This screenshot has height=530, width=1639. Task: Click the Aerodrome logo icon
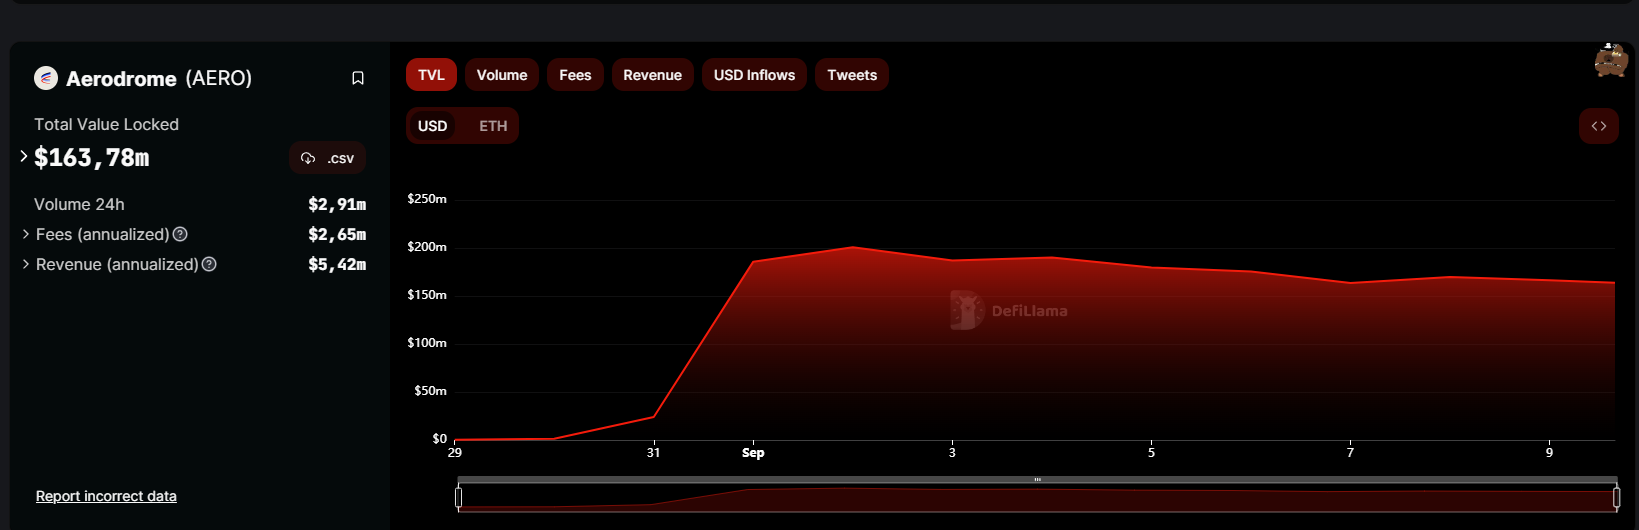[x=46, y=78]
